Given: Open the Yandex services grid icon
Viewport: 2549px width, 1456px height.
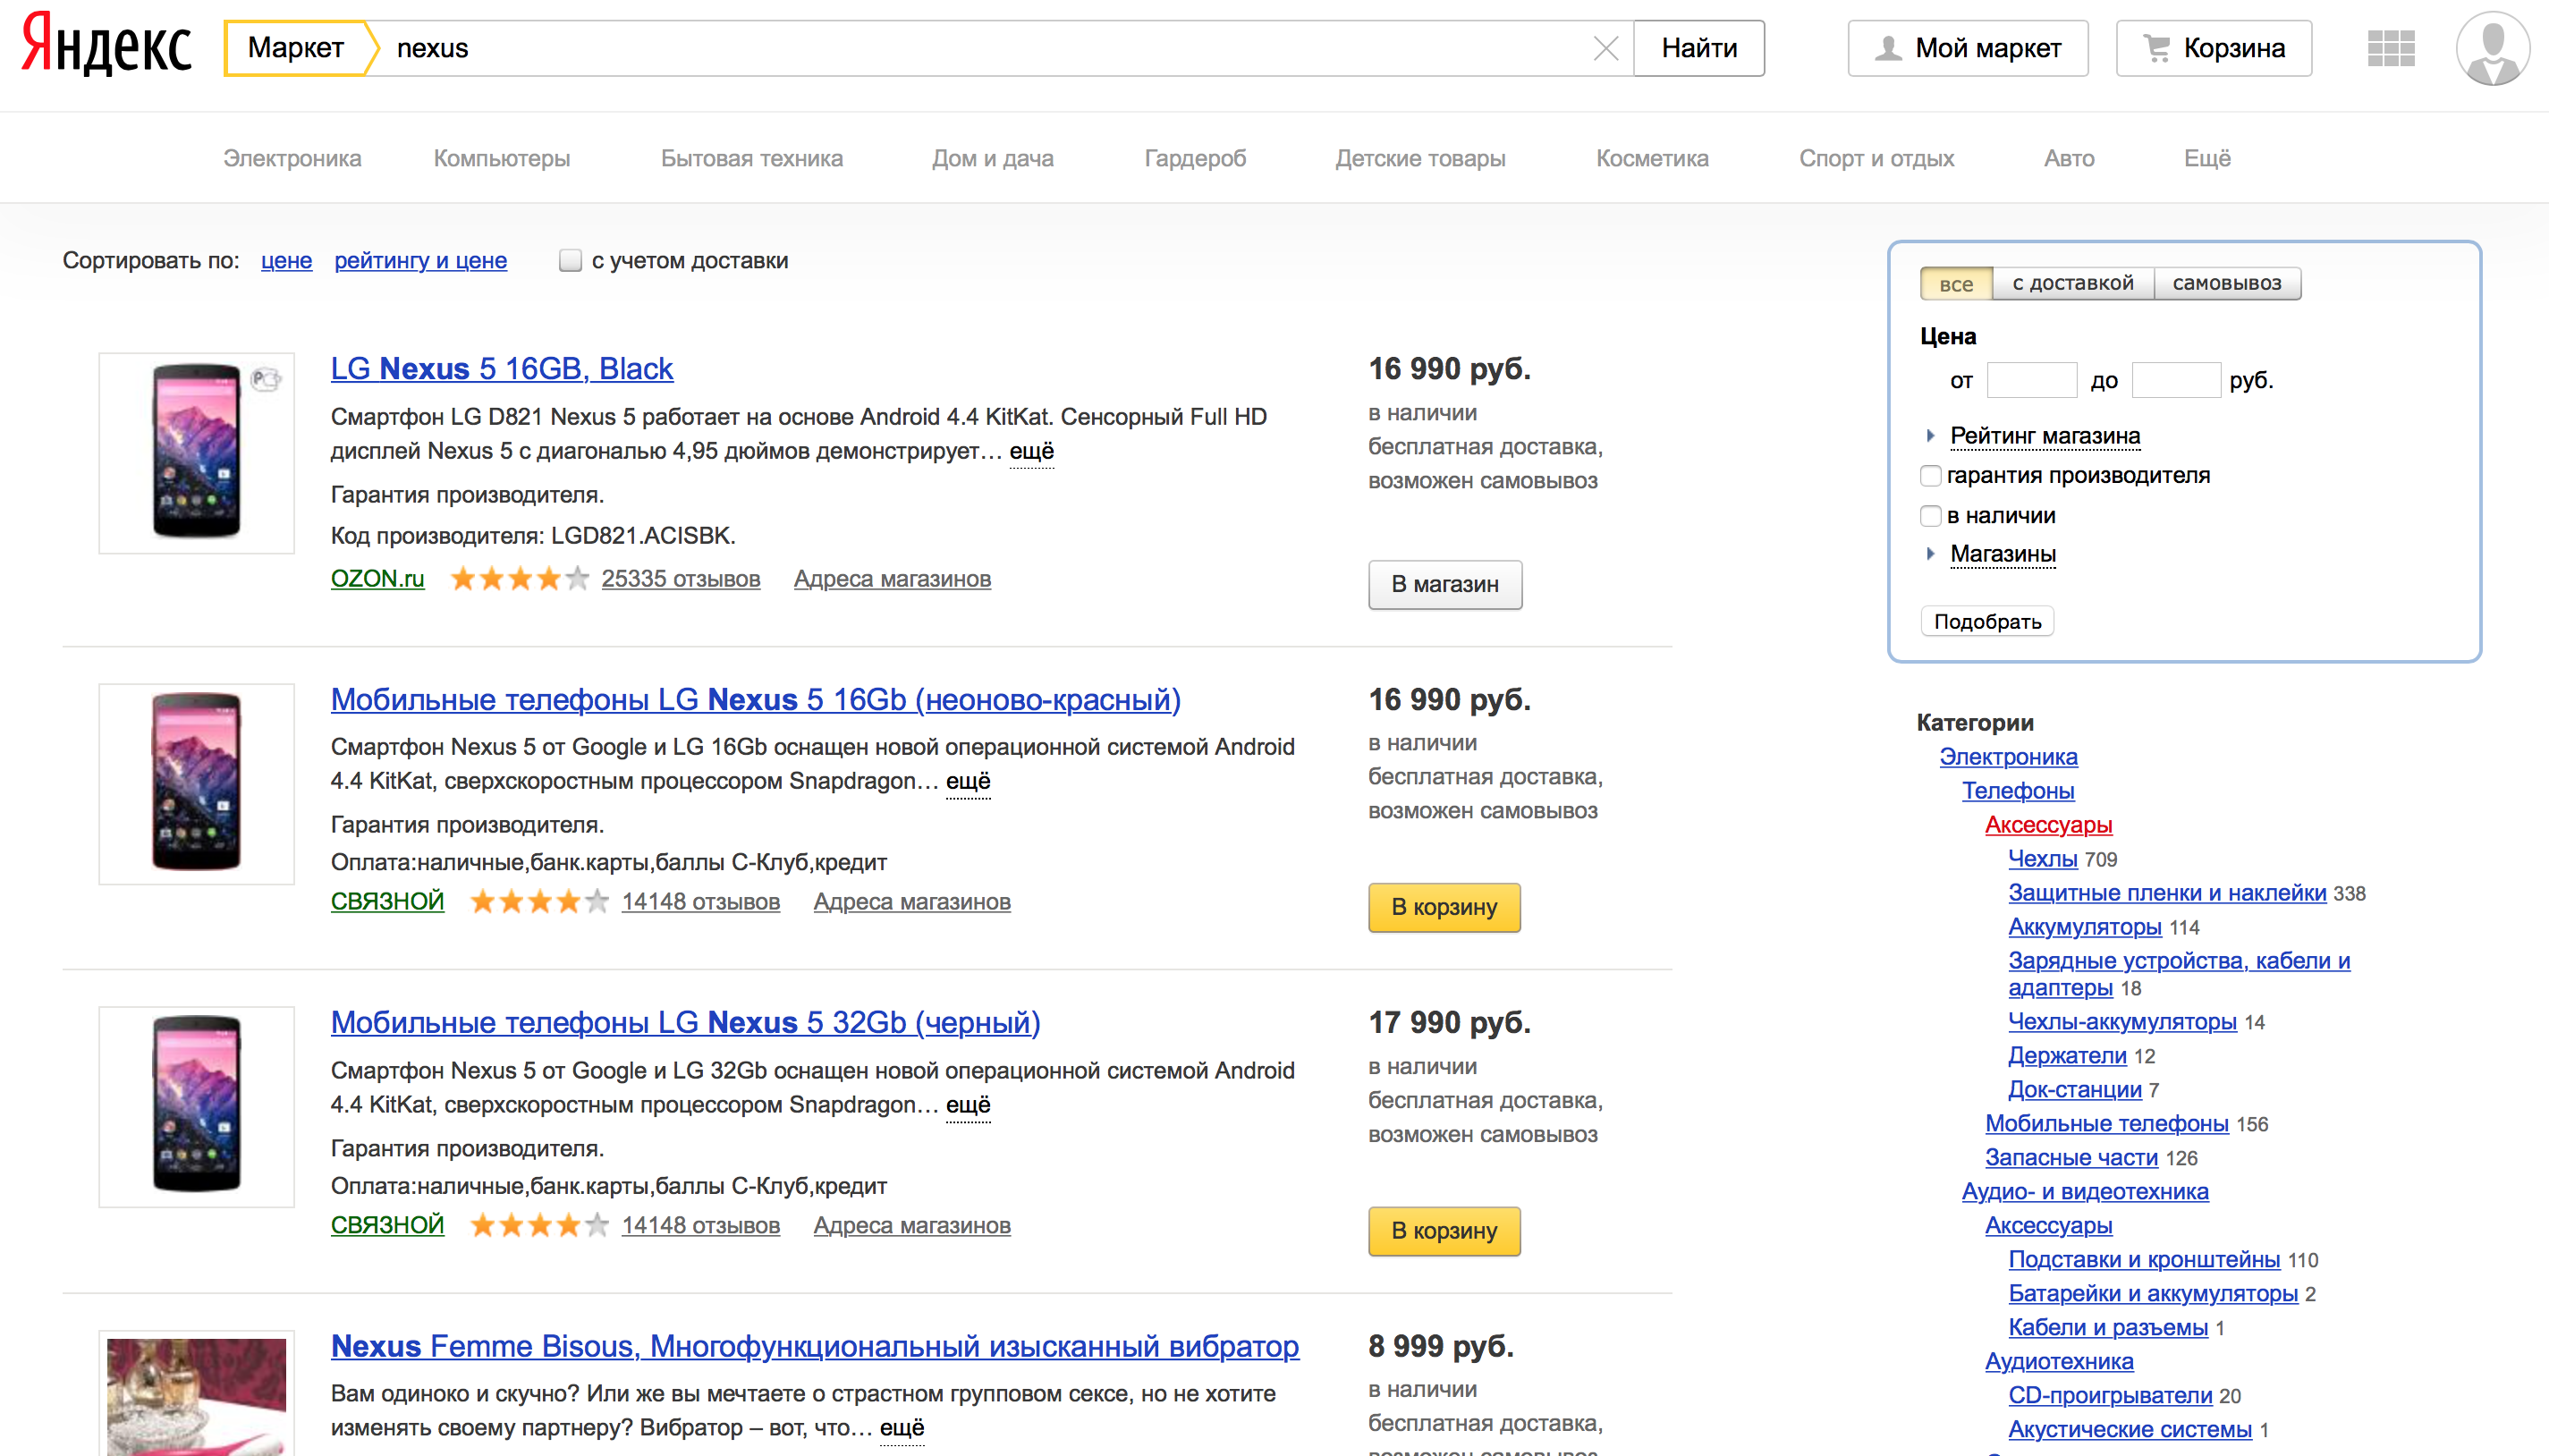Looking at the screenshot, I should [2391, 48].
